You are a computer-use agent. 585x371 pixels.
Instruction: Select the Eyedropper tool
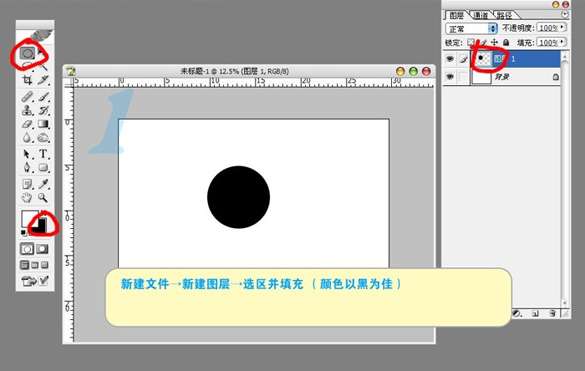(43, 184)
